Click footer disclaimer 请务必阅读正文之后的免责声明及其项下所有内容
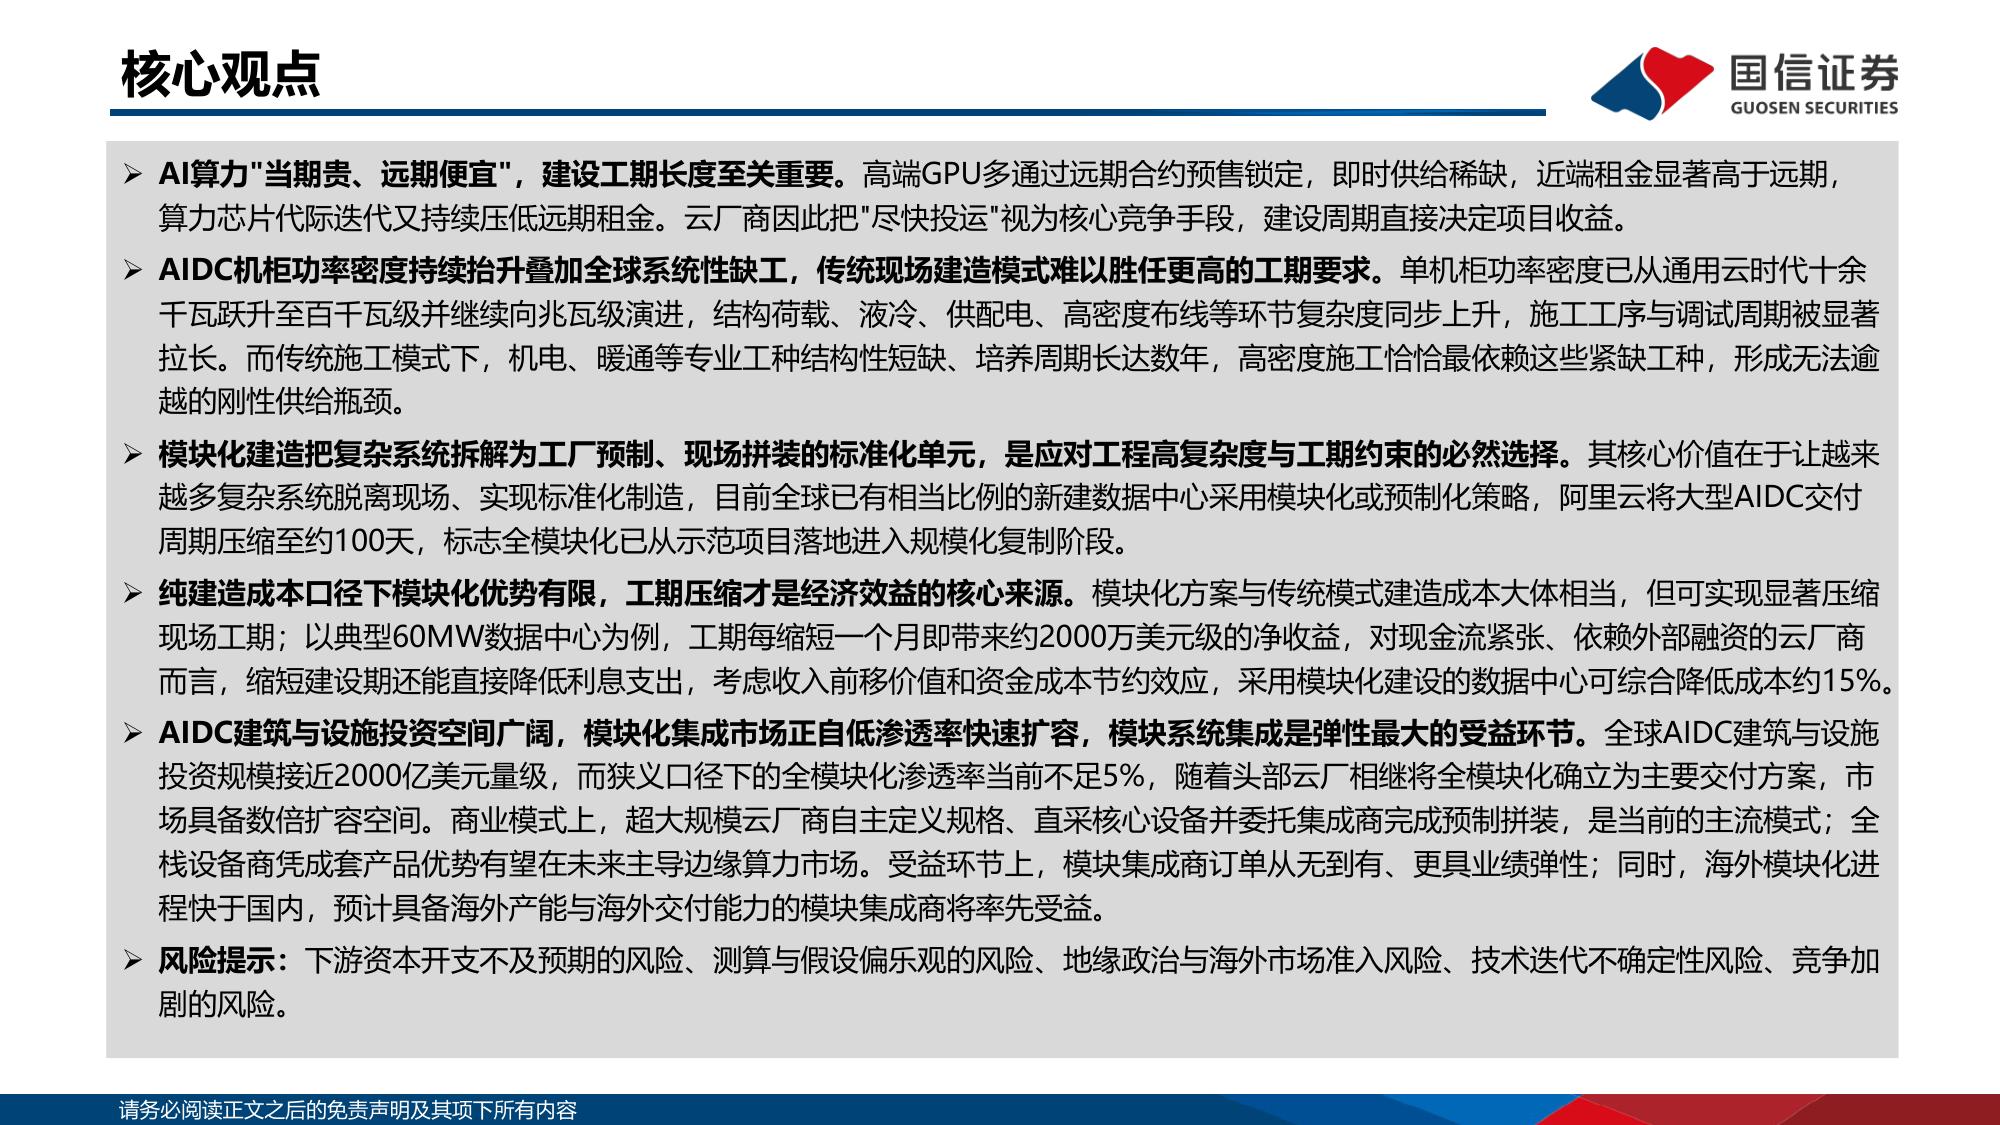Image resolution: width=2000 pixels, height=1125 pixels. point(348,1110)
